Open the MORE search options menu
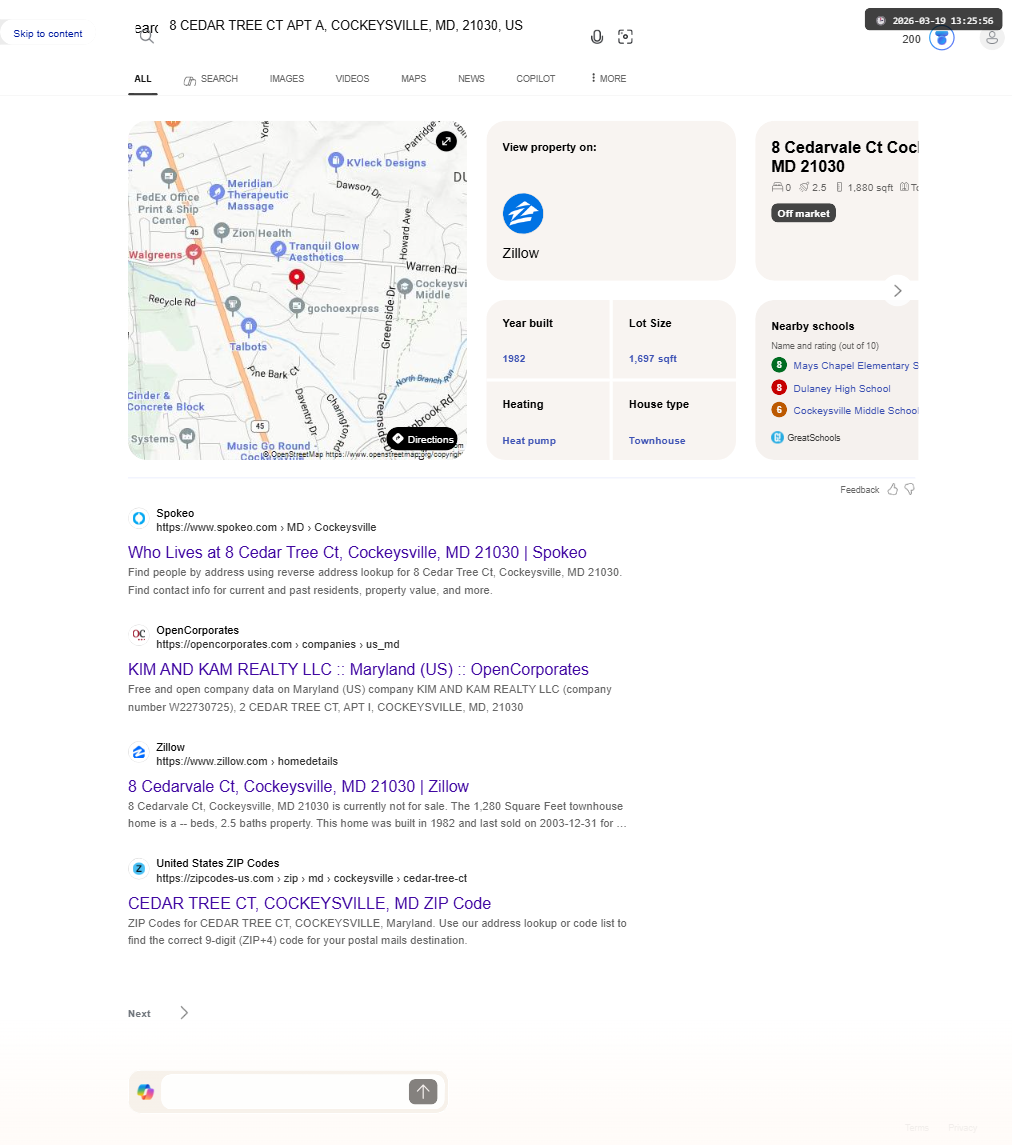Image resolution: width=1012 pixels, height=1145 pixels. pyautogui.click(x=608, y=78)
